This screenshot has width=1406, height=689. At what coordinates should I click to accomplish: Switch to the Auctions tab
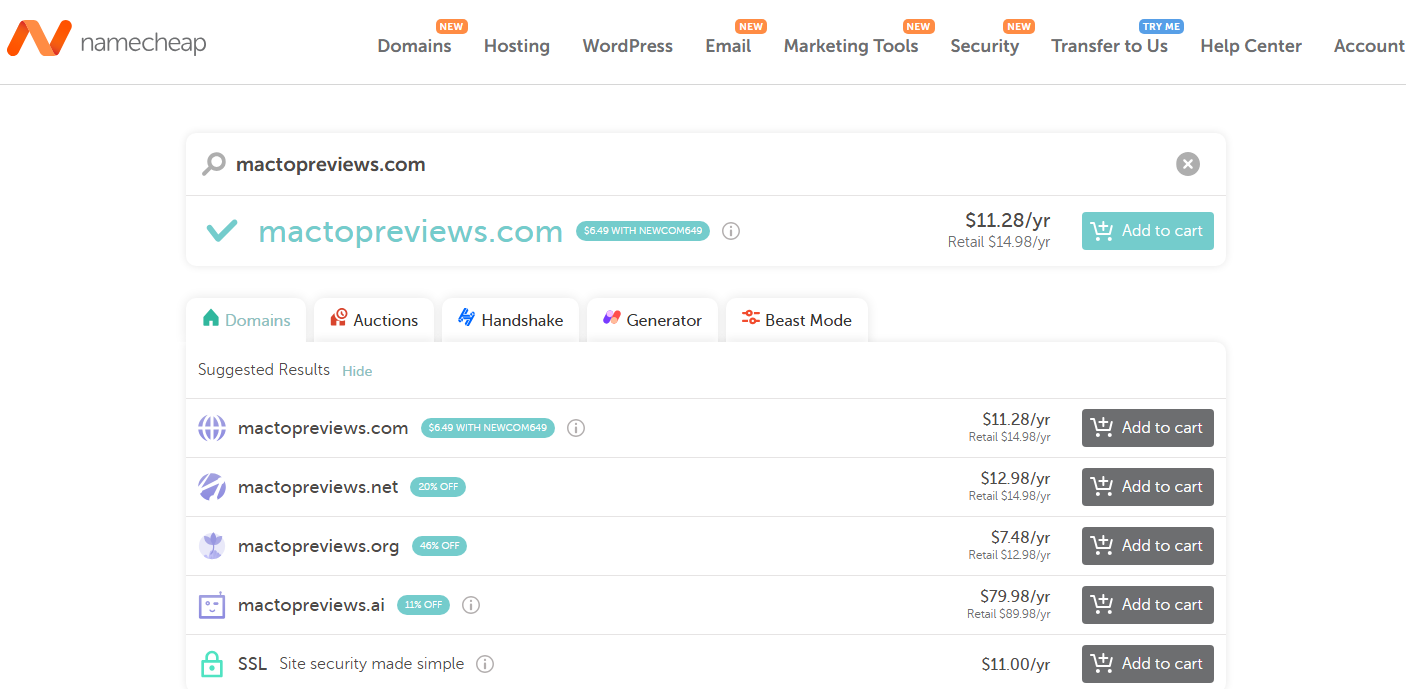point(374,320)
